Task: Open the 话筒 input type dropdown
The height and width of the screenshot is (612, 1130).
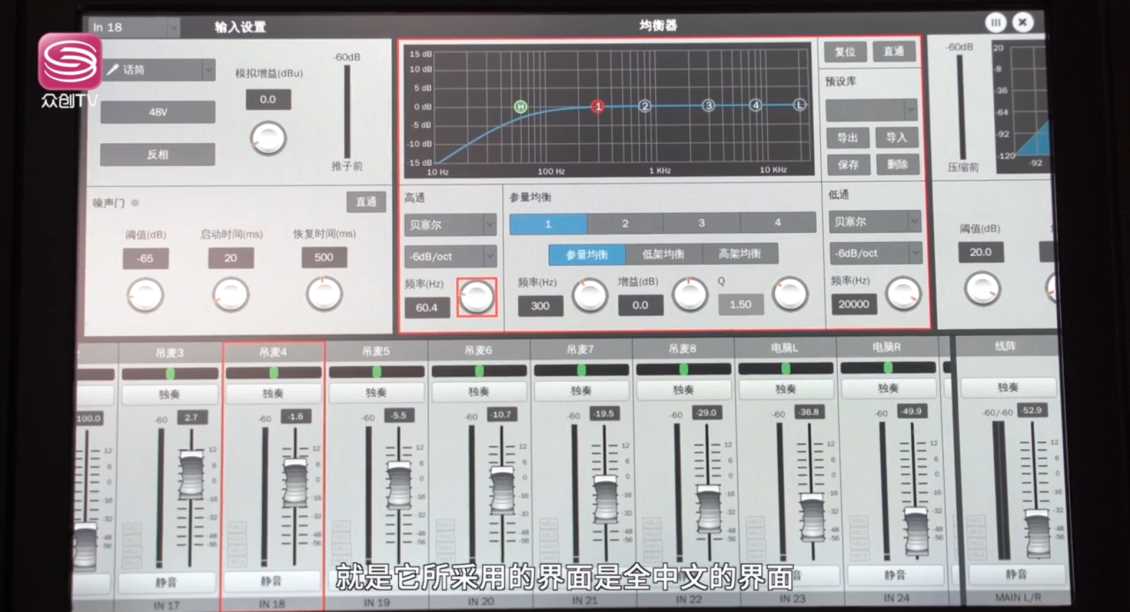Action: (x=159, y=70)
